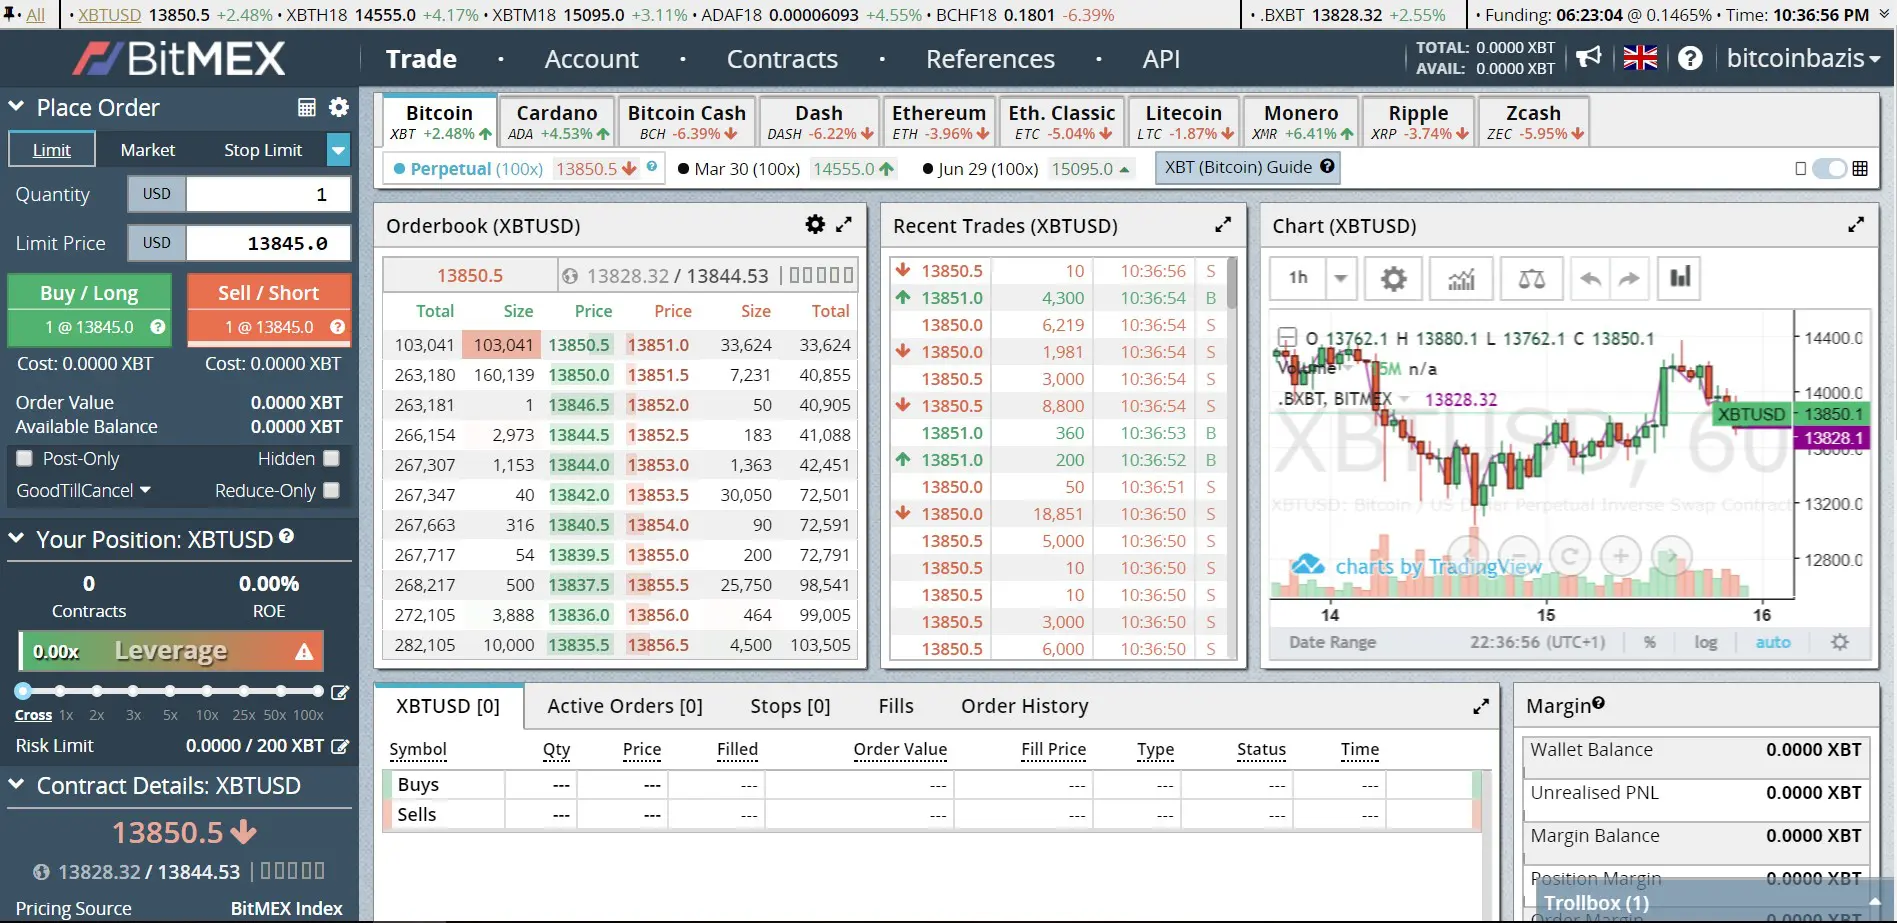This screenshot has height=923, width=1897.
Task: Toggle chart percent scale
Action: pos(1650,642)
